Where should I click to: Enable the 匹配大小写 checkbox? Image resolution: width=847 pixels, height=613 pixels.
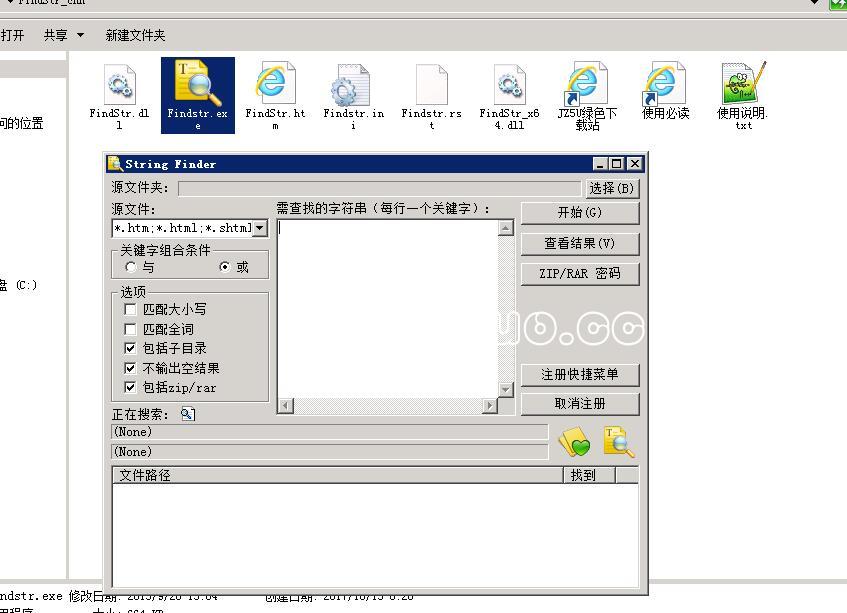(x=130, y=310)
